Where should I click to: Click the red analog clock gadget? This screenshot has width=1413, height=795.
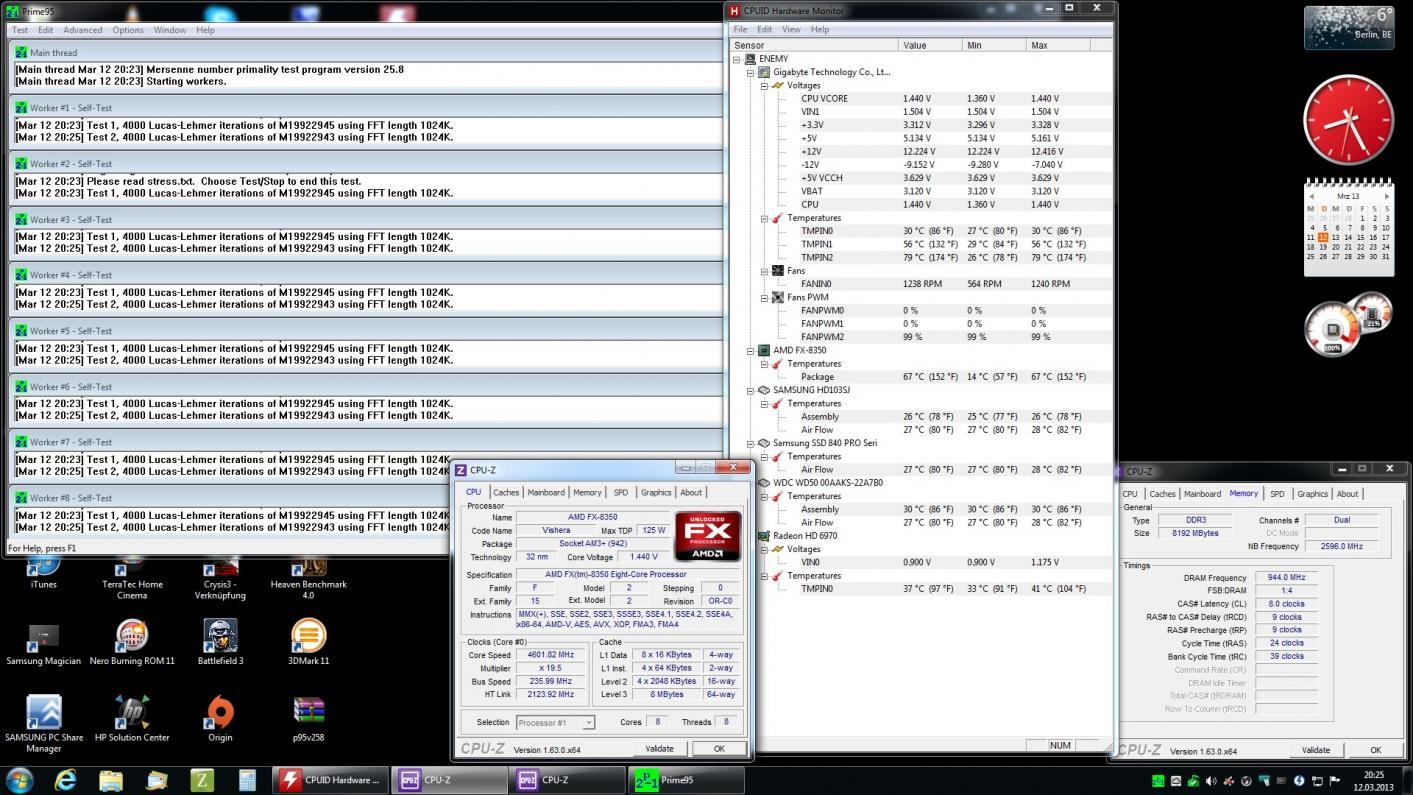point(1348,119)
